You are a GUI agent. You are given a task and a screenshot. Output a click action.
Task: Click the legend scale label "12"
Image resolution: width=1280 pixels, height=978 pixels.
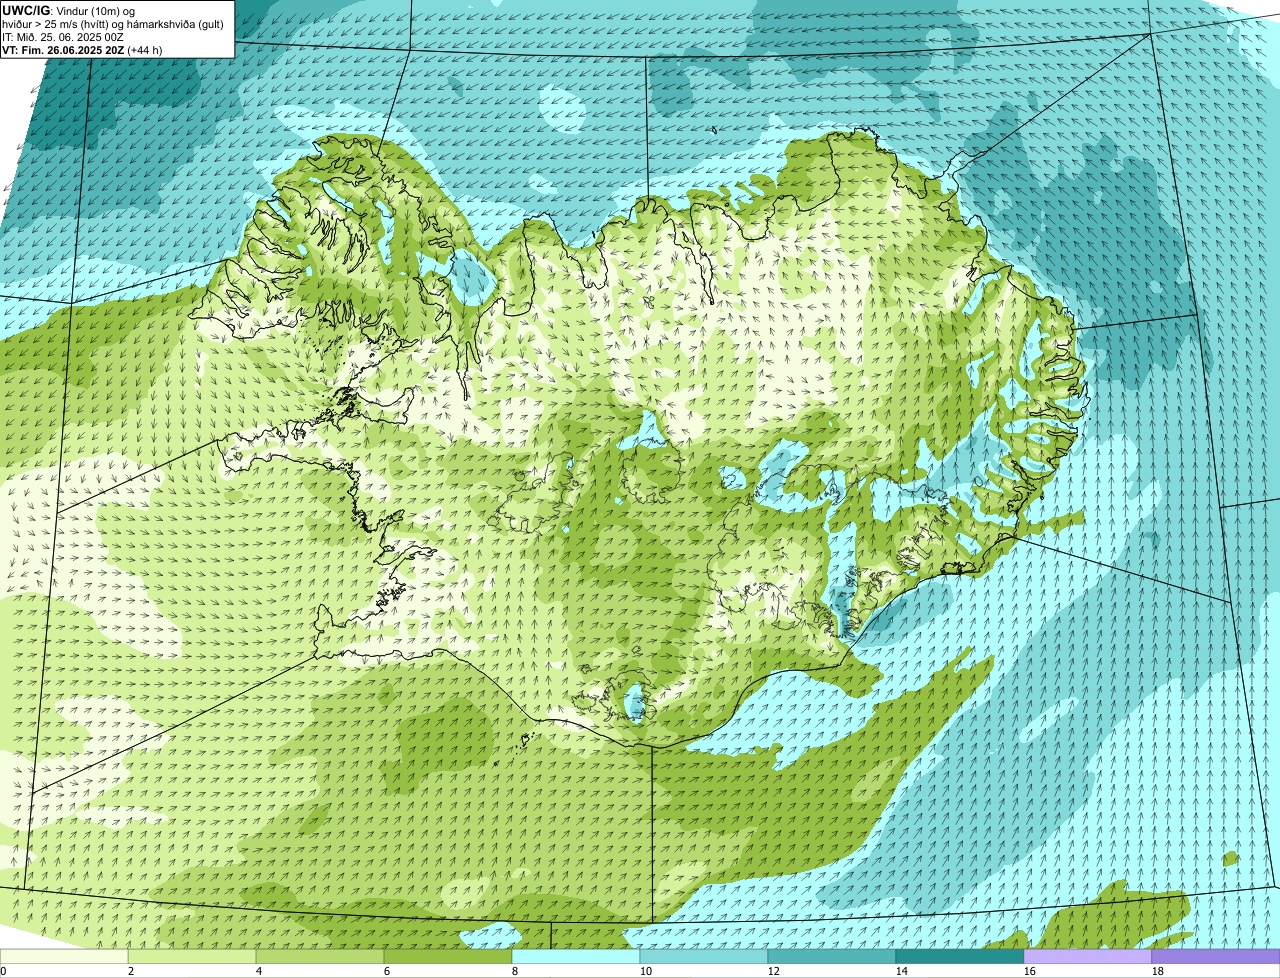(x=774, y=971)
